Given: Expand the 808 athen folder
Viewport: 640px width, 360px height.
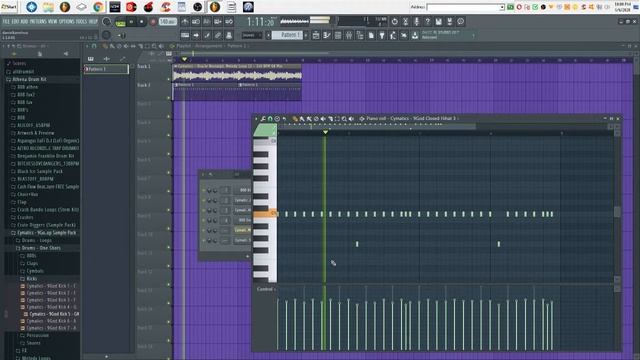Looking at the screenshot, I should [27, 87].
